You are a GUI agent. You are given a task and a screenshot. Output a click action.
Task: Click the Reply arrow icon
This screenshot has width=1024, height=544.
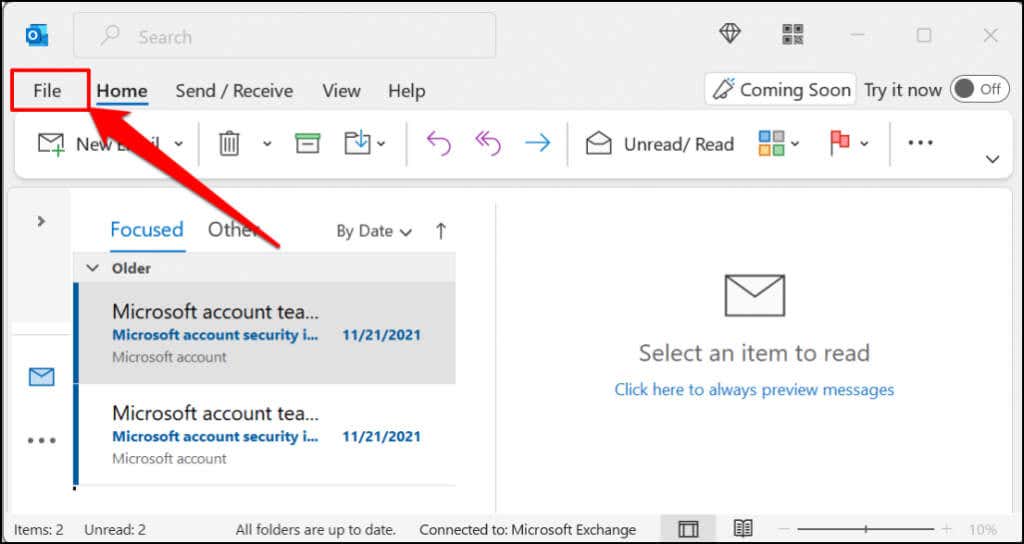[x=438, y=143]
